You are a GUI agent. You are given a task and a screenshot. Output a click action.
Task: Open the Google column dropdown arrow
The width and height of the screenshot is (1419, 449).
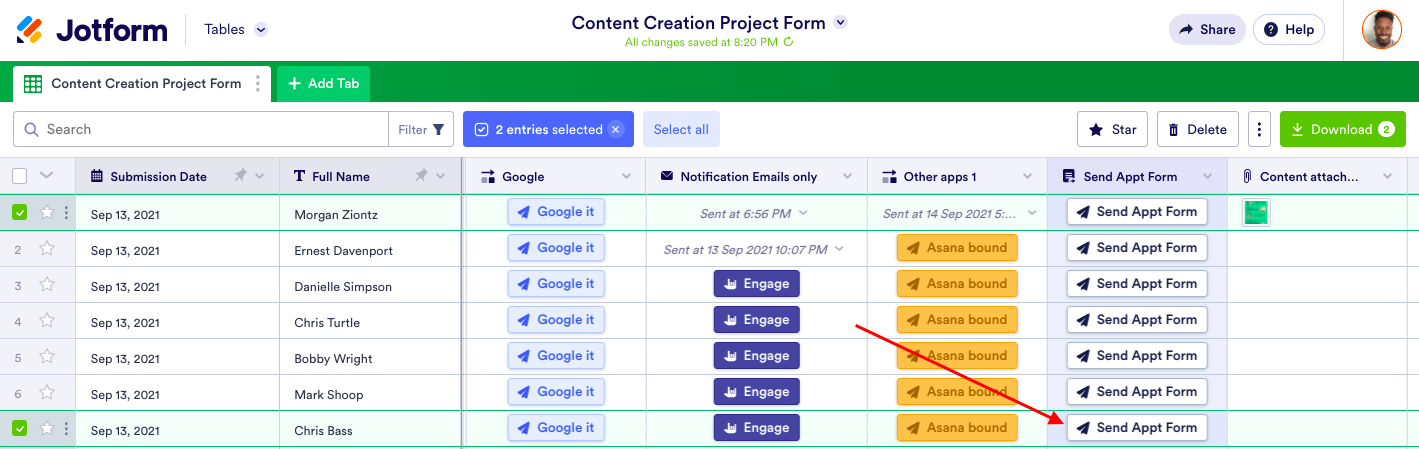pos(627,177)
